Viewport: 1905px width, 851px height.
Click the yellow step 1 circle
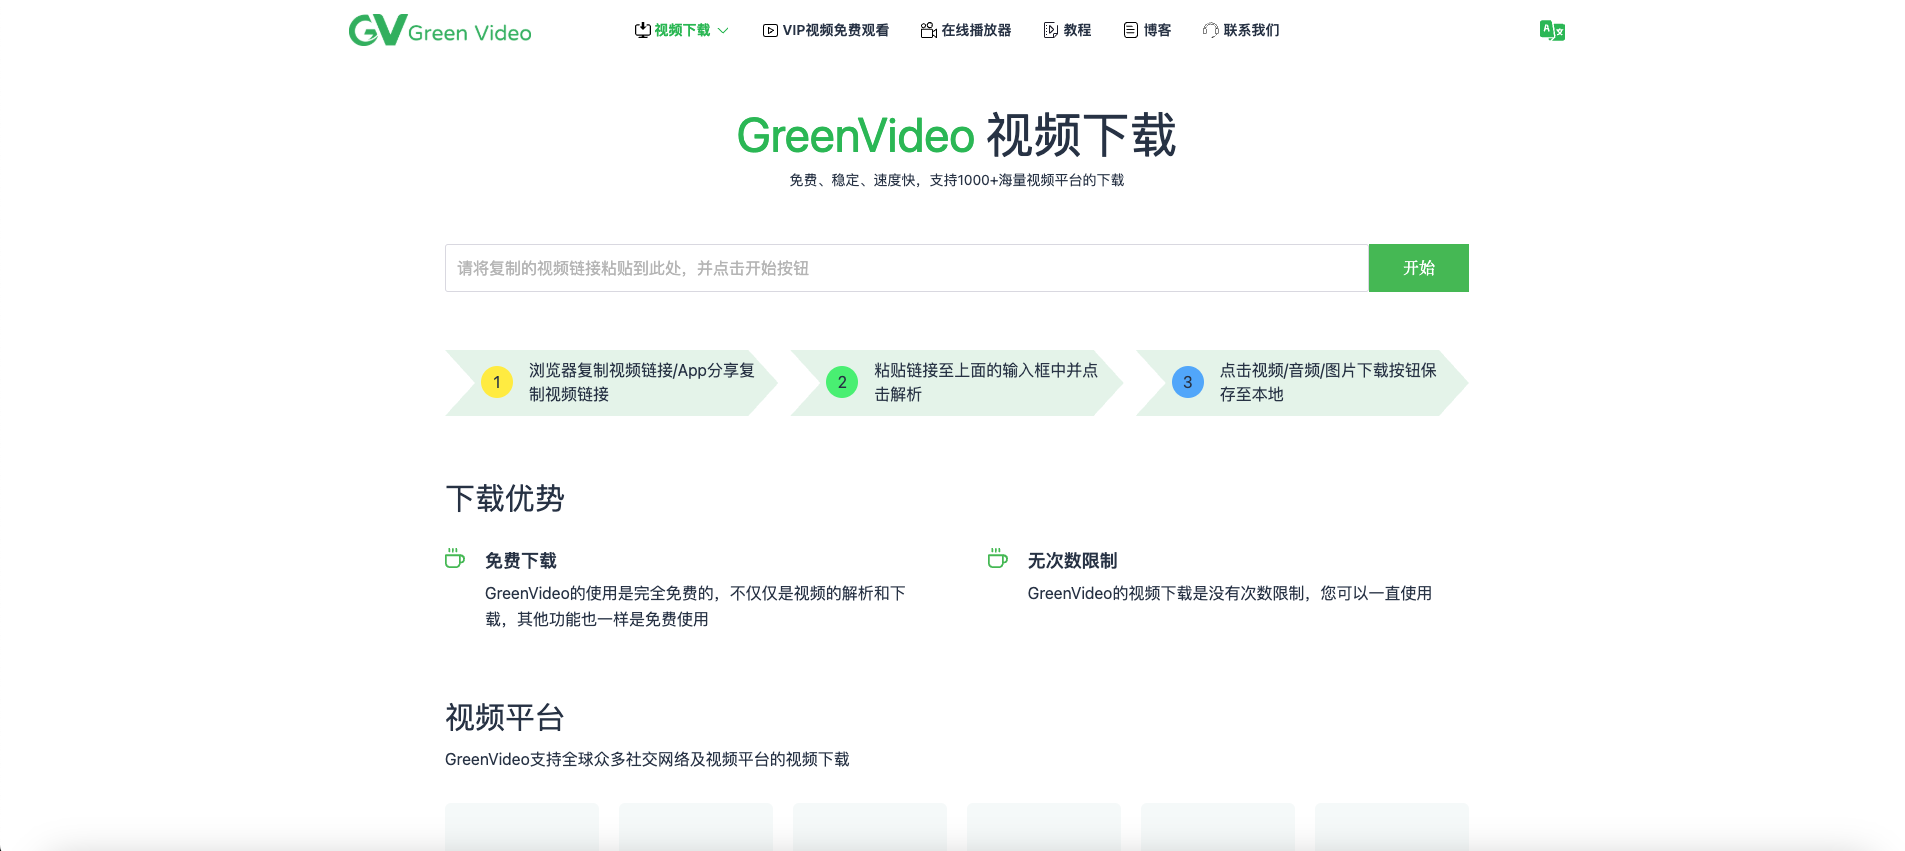tap(497, 382)
